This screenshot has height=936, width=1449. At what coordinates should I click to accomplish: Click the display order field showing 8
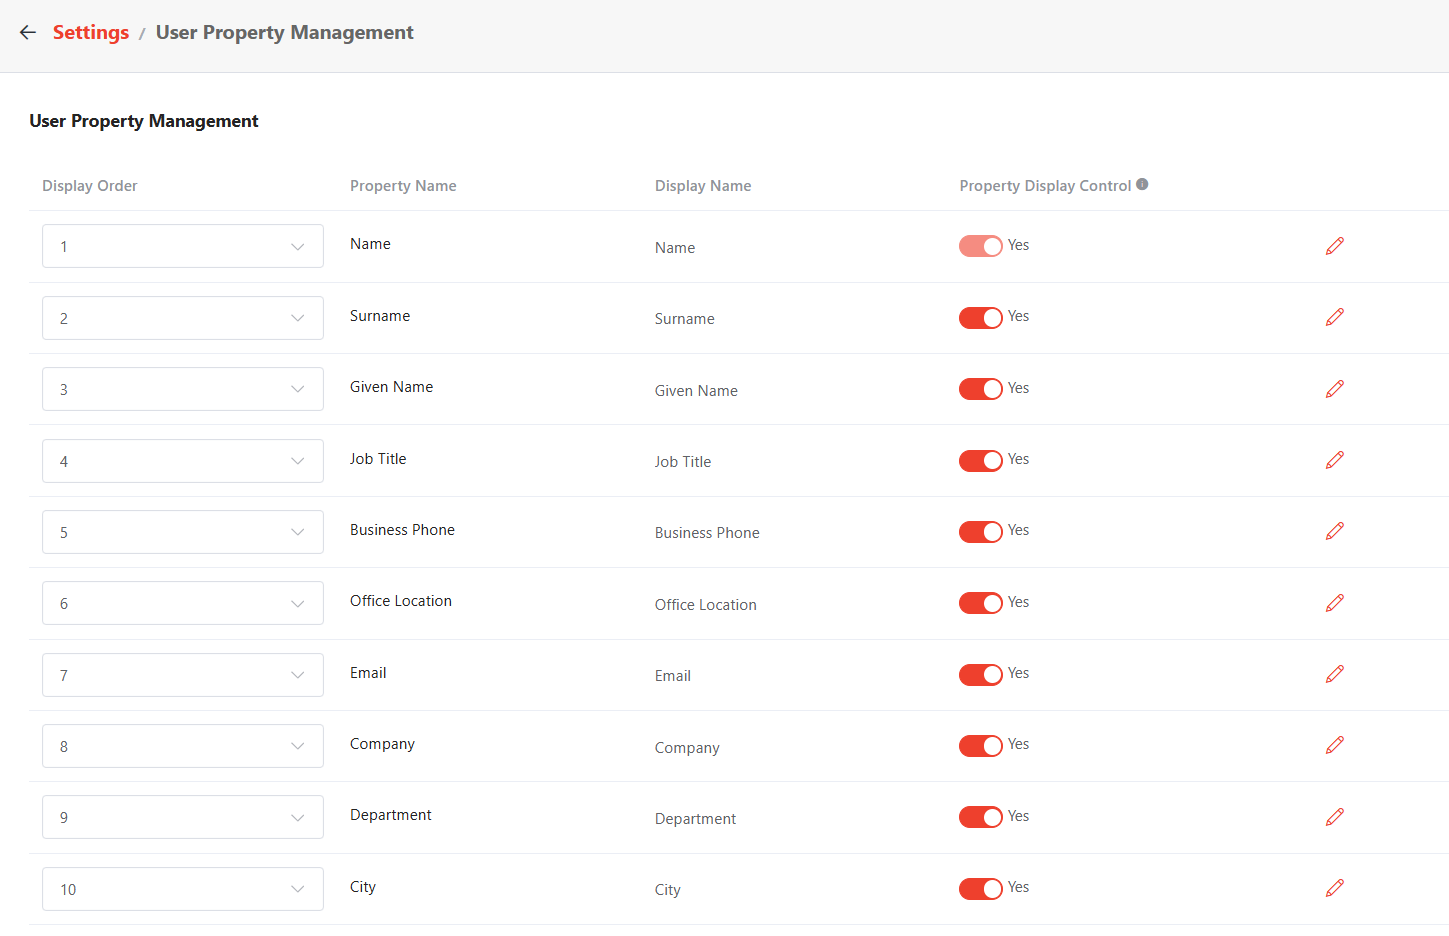tap(183, 745)
